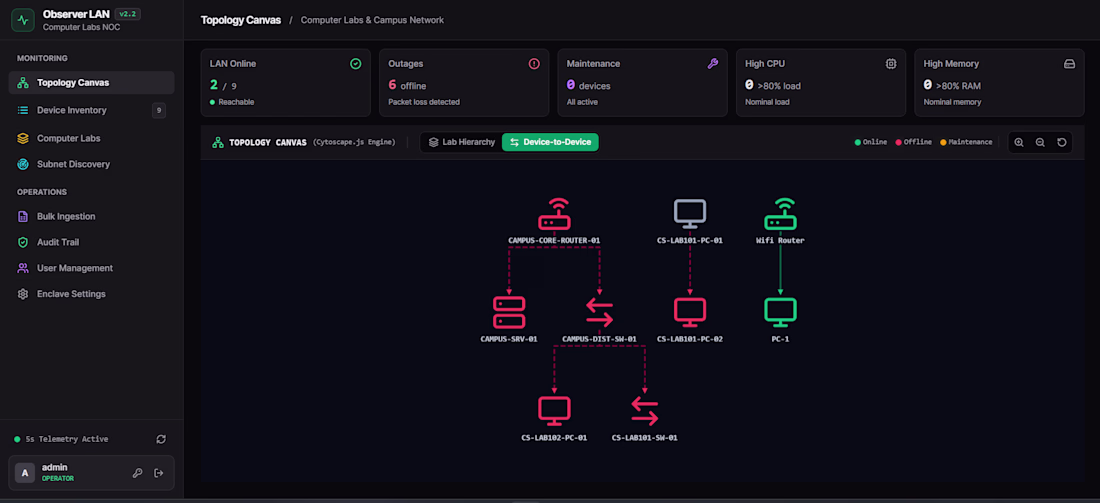The image size is (1100, 503).
Task: Click the Packet loss detected text
Action: click(424, 102)
